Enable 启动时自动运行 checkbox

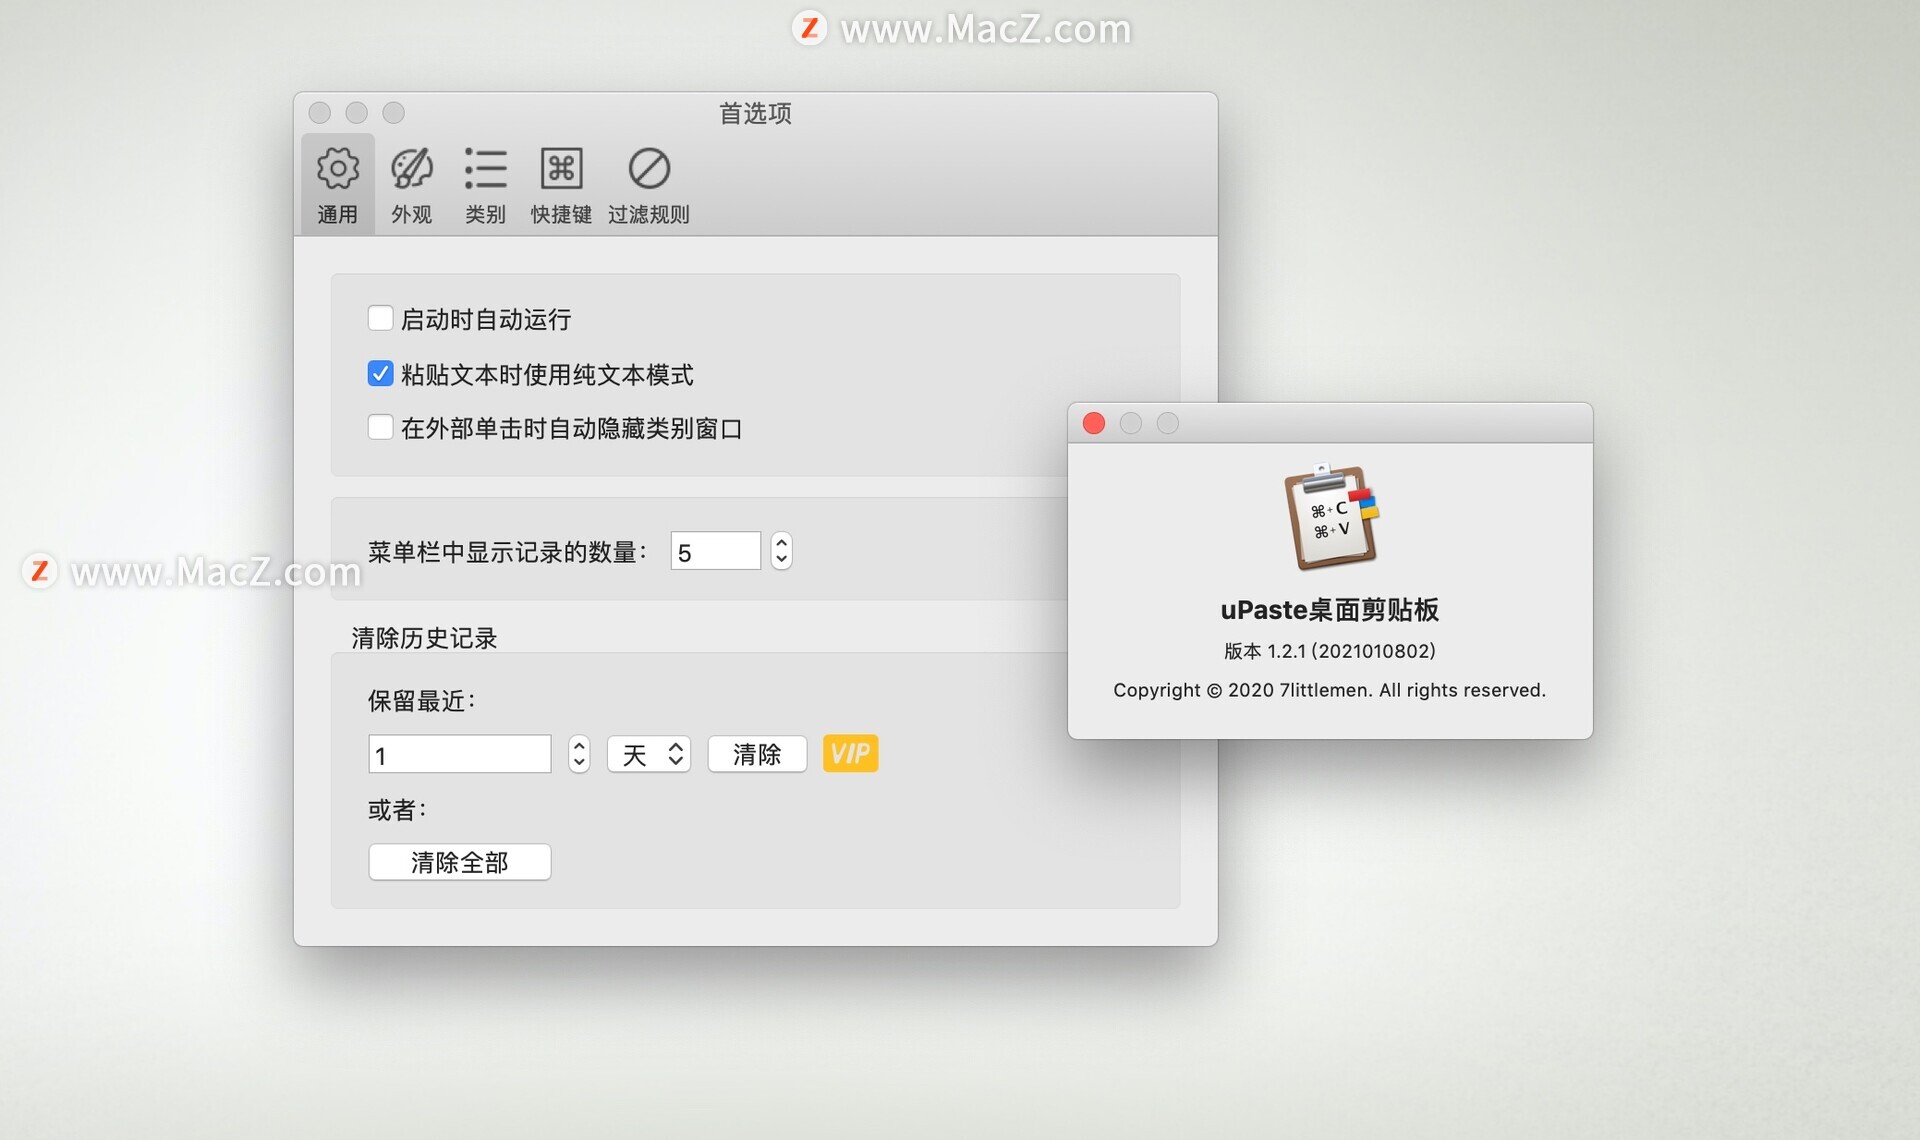(380, 318)
